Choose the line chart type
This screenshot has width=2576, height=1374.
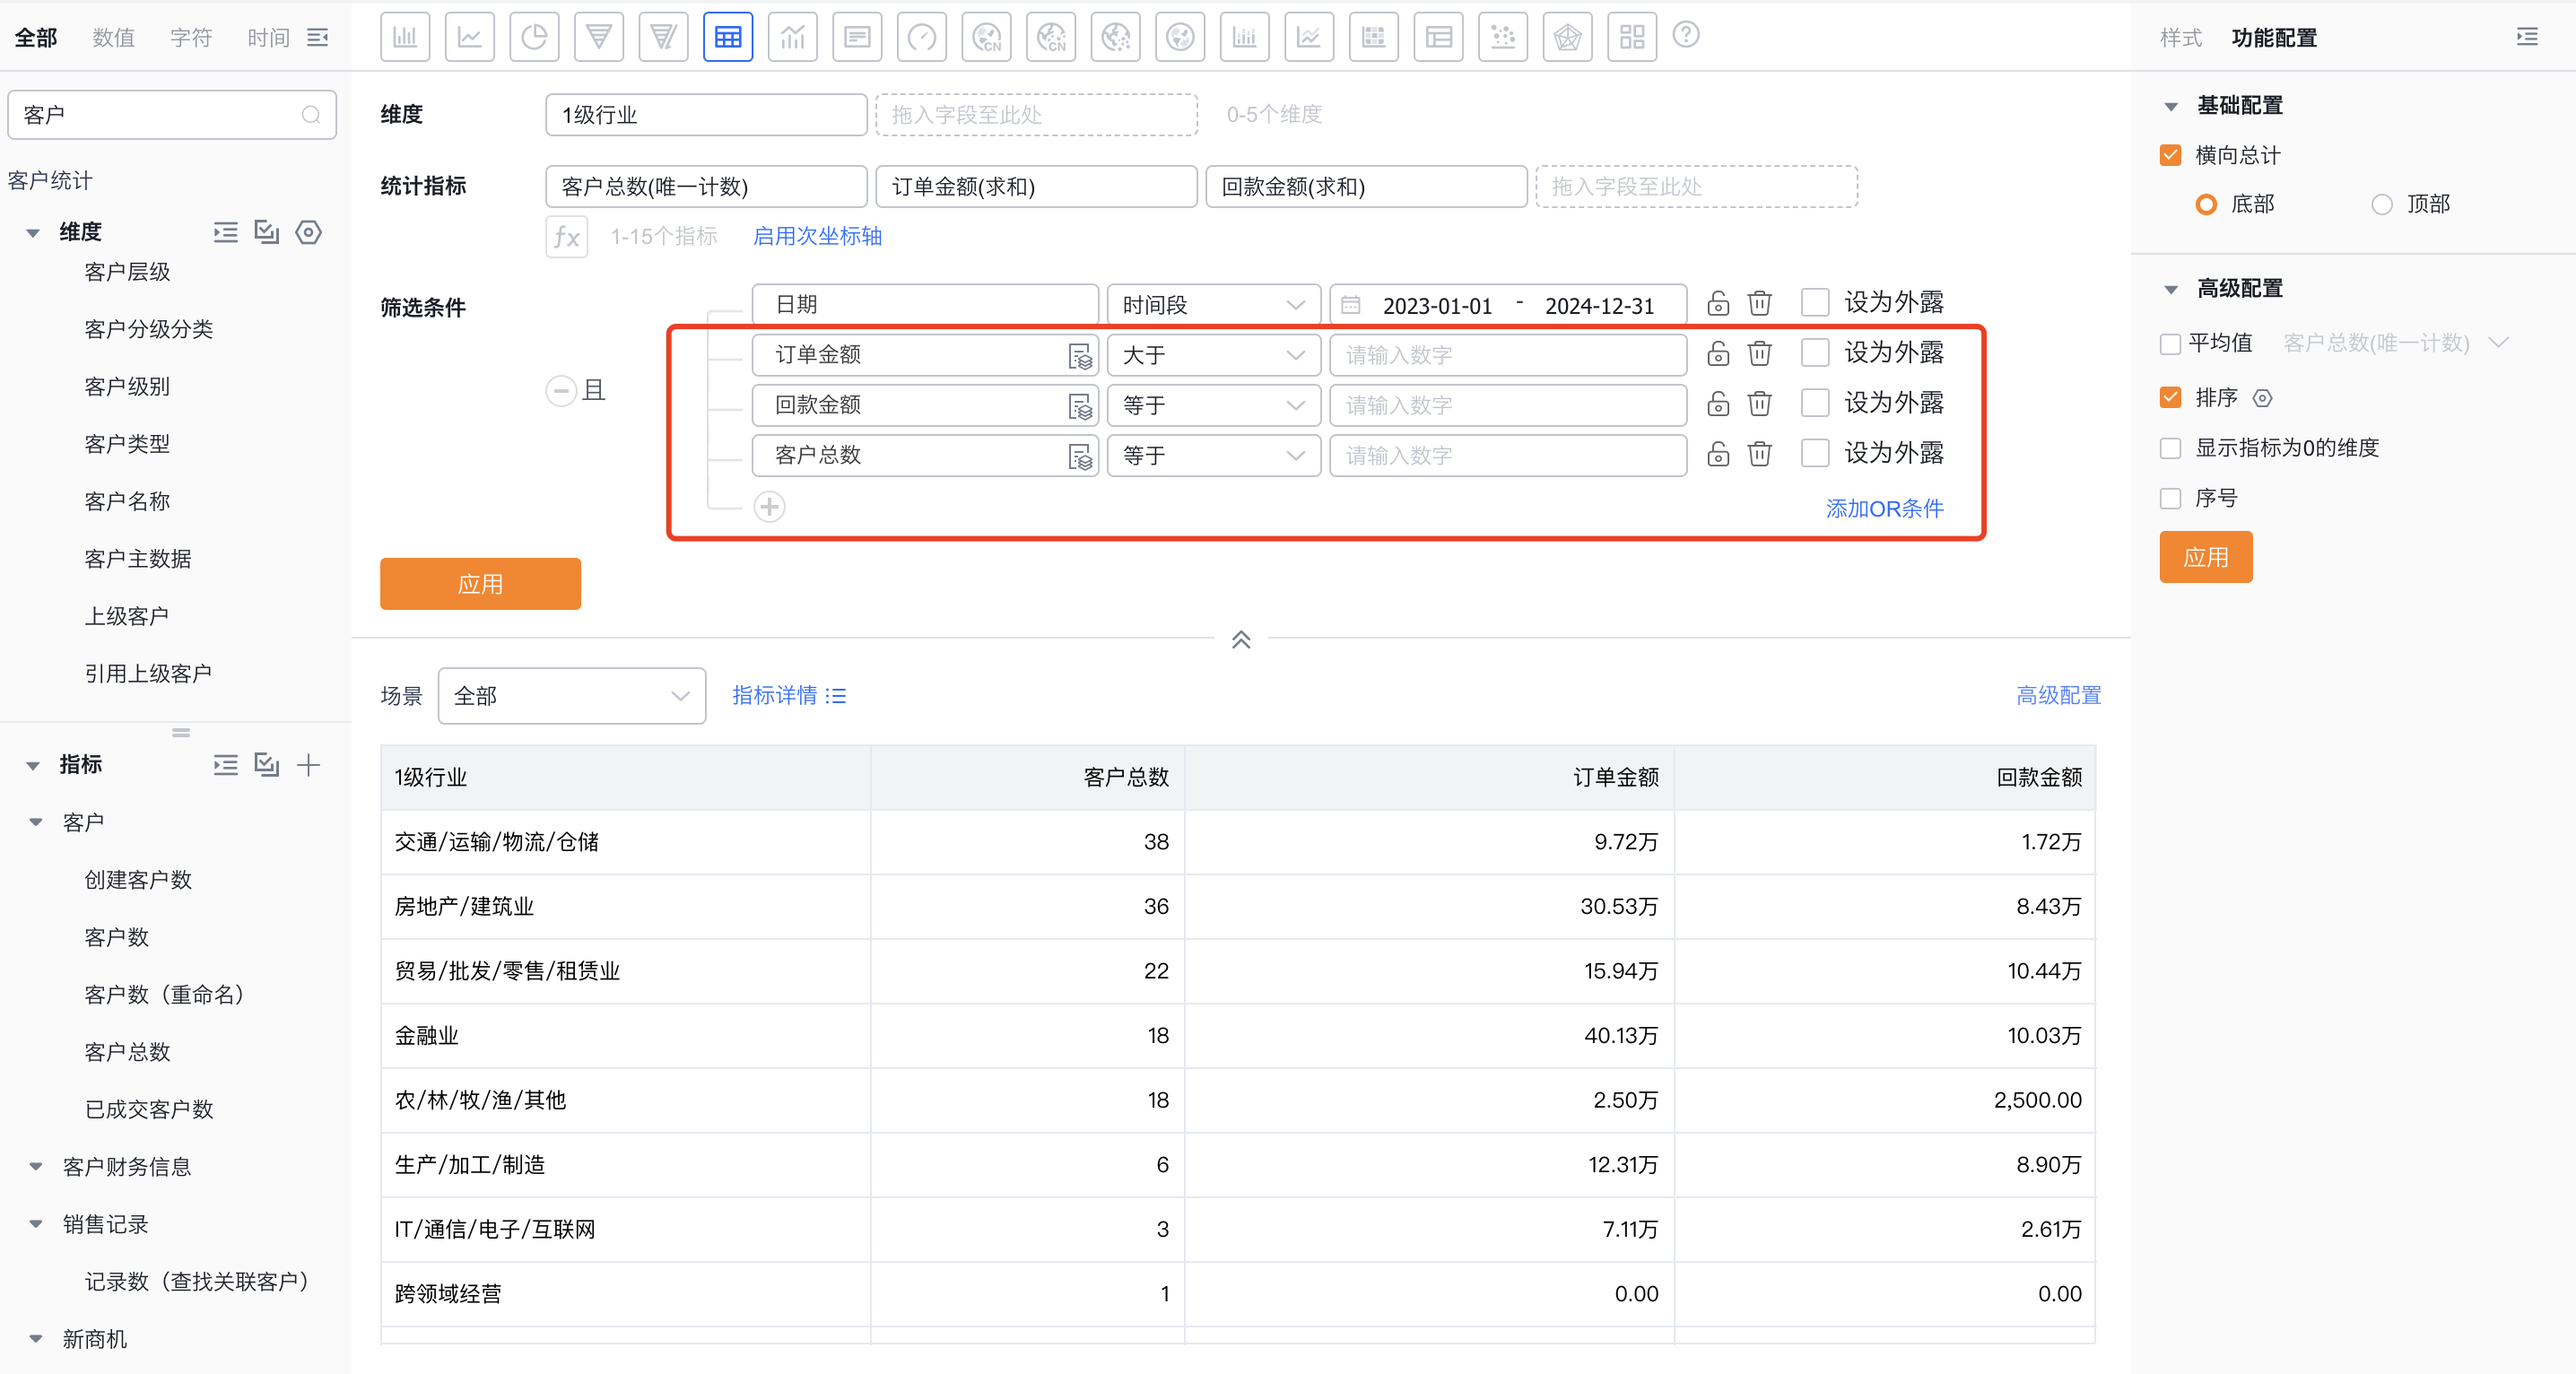[x=469, y=38]
